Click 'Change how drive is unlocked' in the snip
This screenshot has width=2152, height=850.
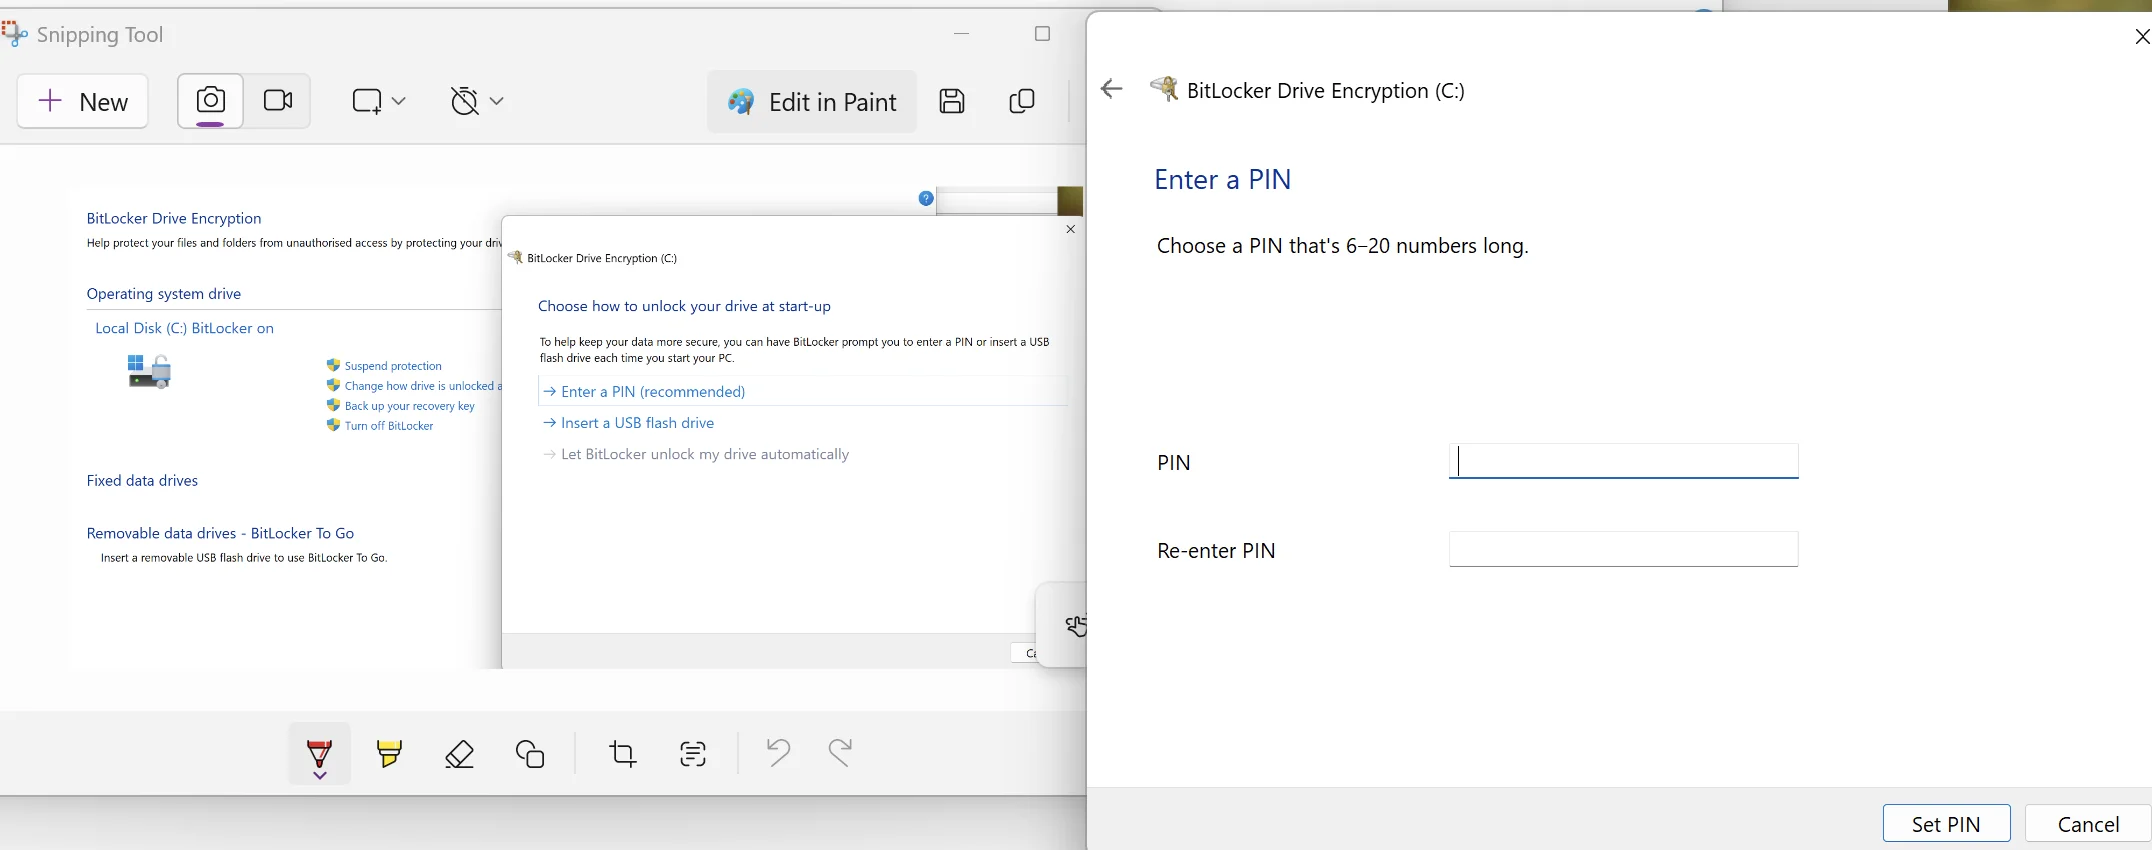click(423, 386)
